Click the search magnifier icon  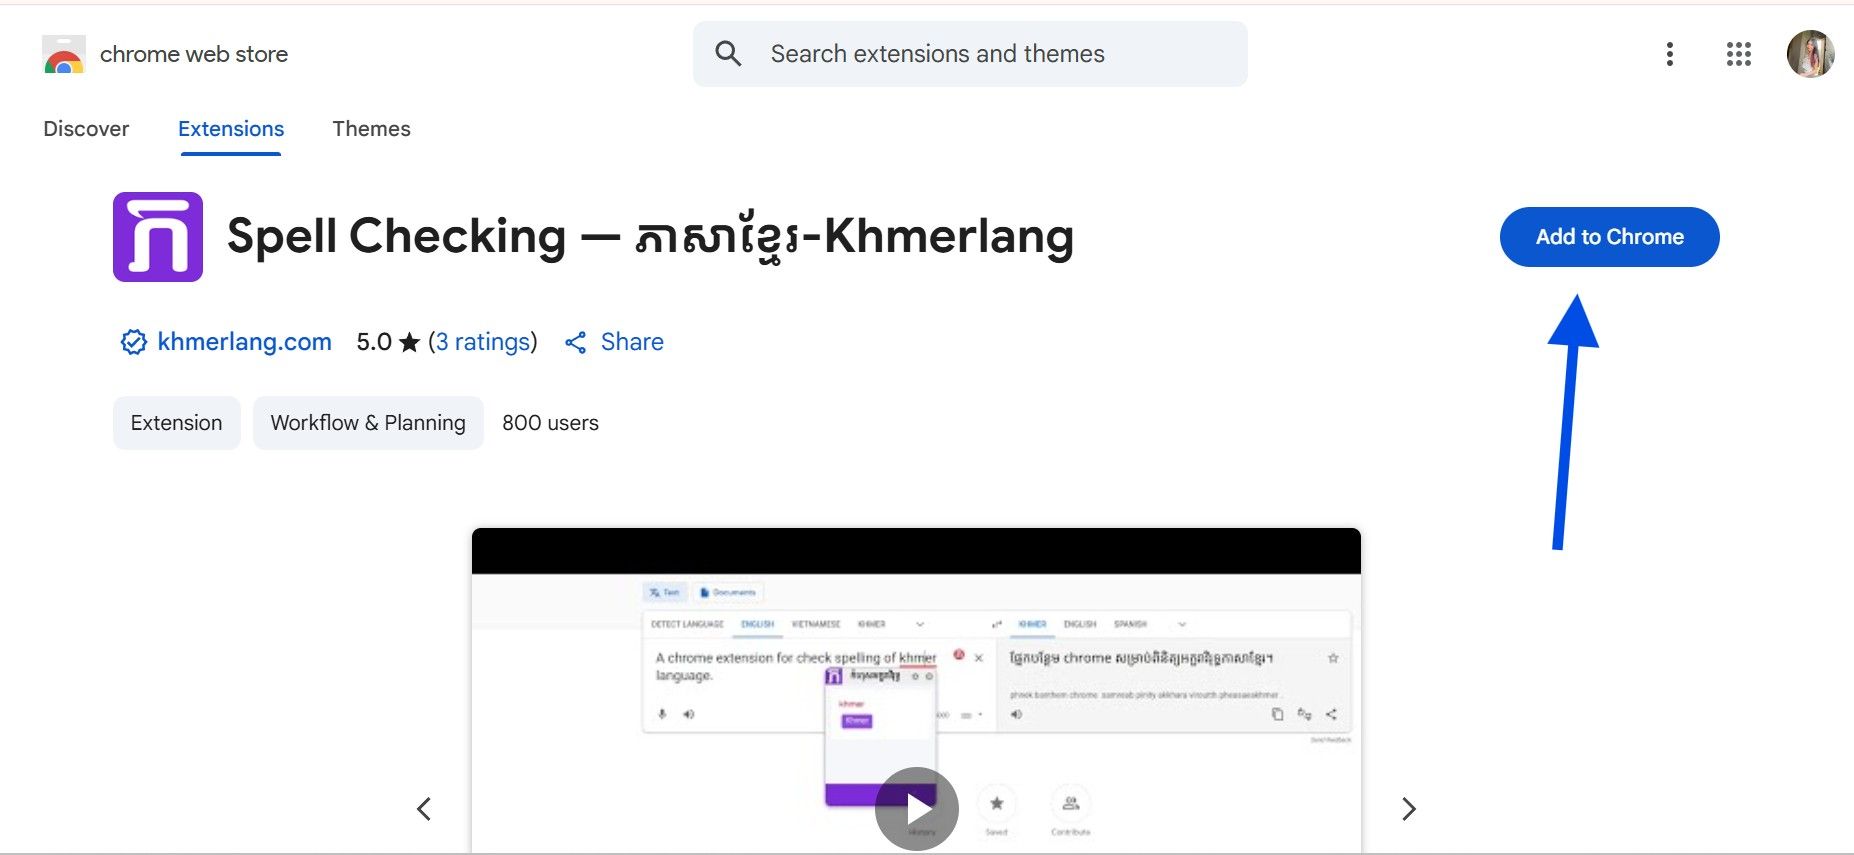coord(728,54)
